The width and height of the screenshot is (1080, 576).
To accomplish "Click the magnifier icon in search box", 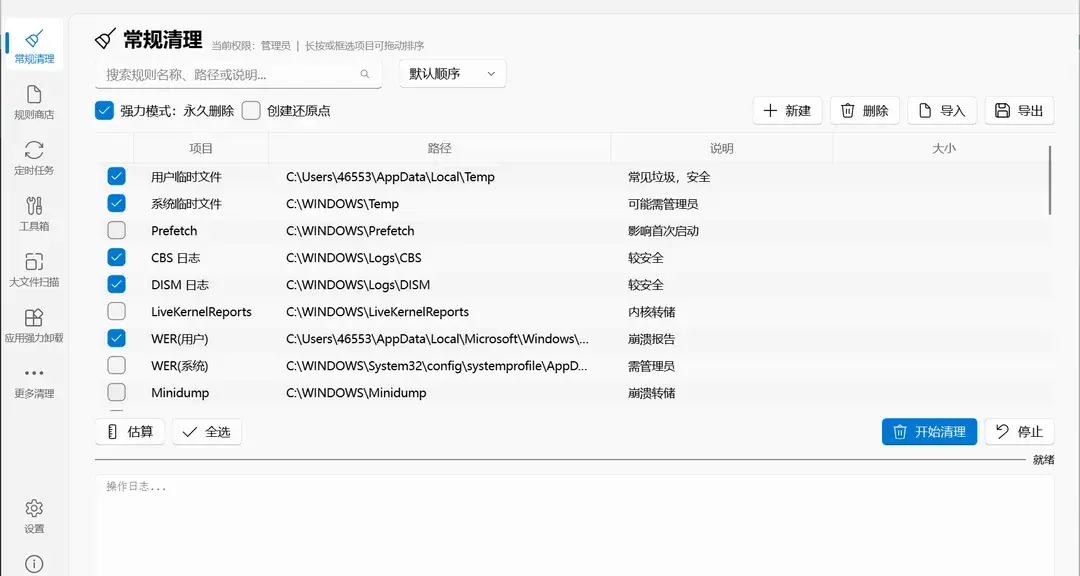I will 364,74.
